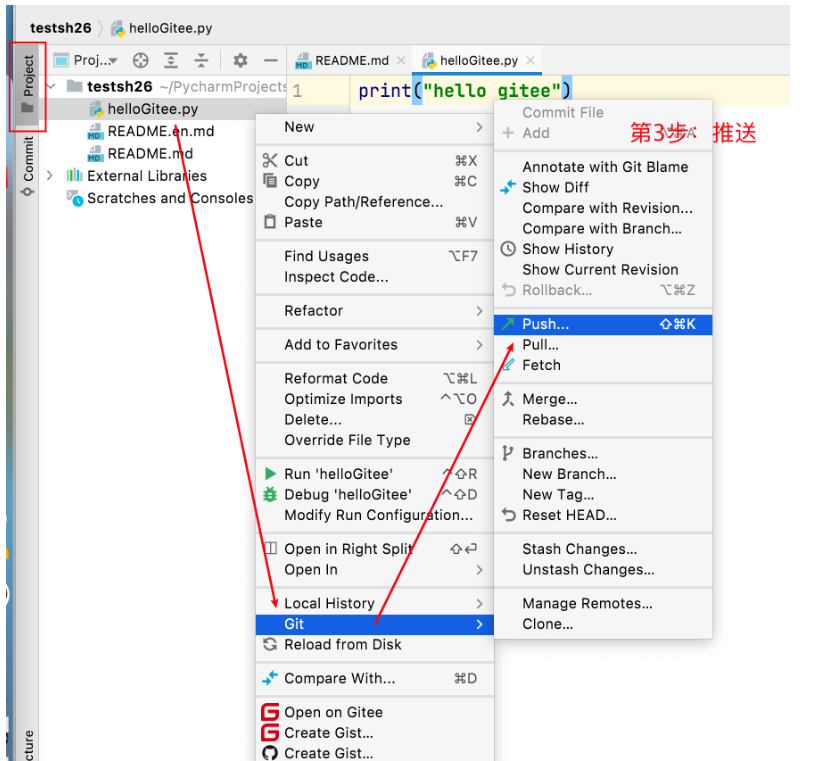Choose New Branch in Git submenu
This screenshot has width=819, height=761.
[x=603, y=474]
